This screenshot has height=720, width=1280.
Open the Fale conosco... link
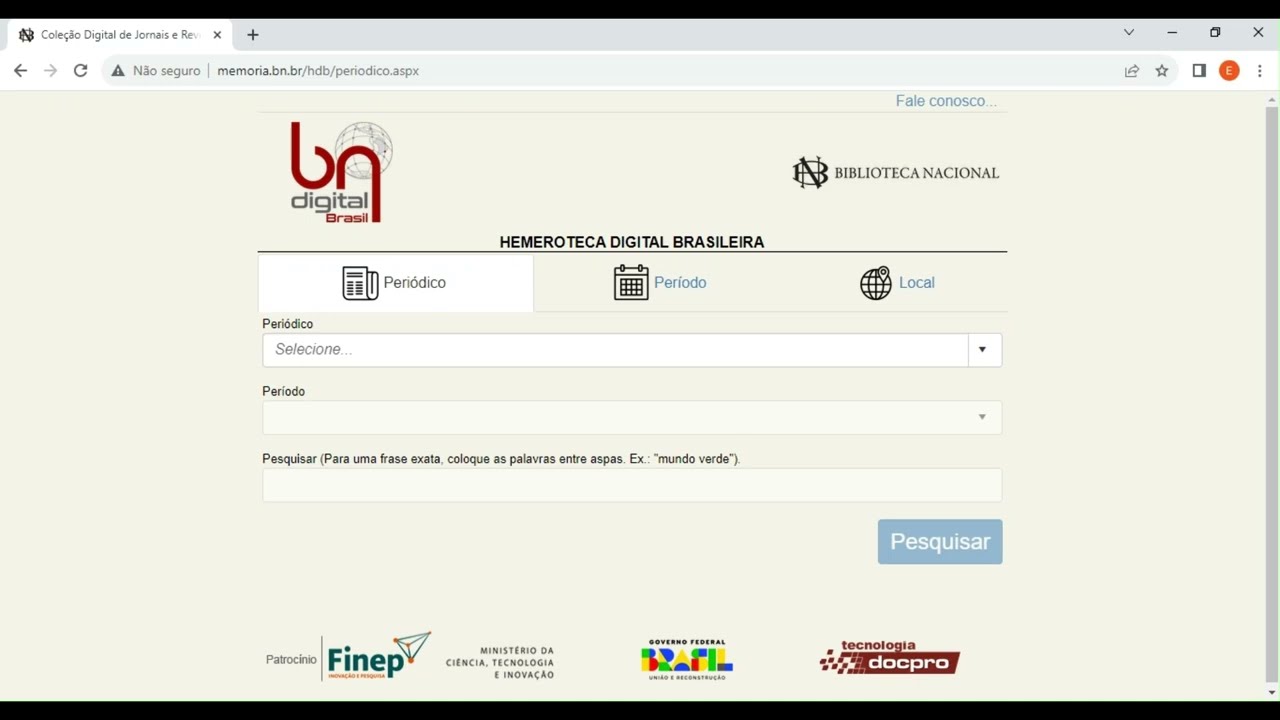coord(946,101)
